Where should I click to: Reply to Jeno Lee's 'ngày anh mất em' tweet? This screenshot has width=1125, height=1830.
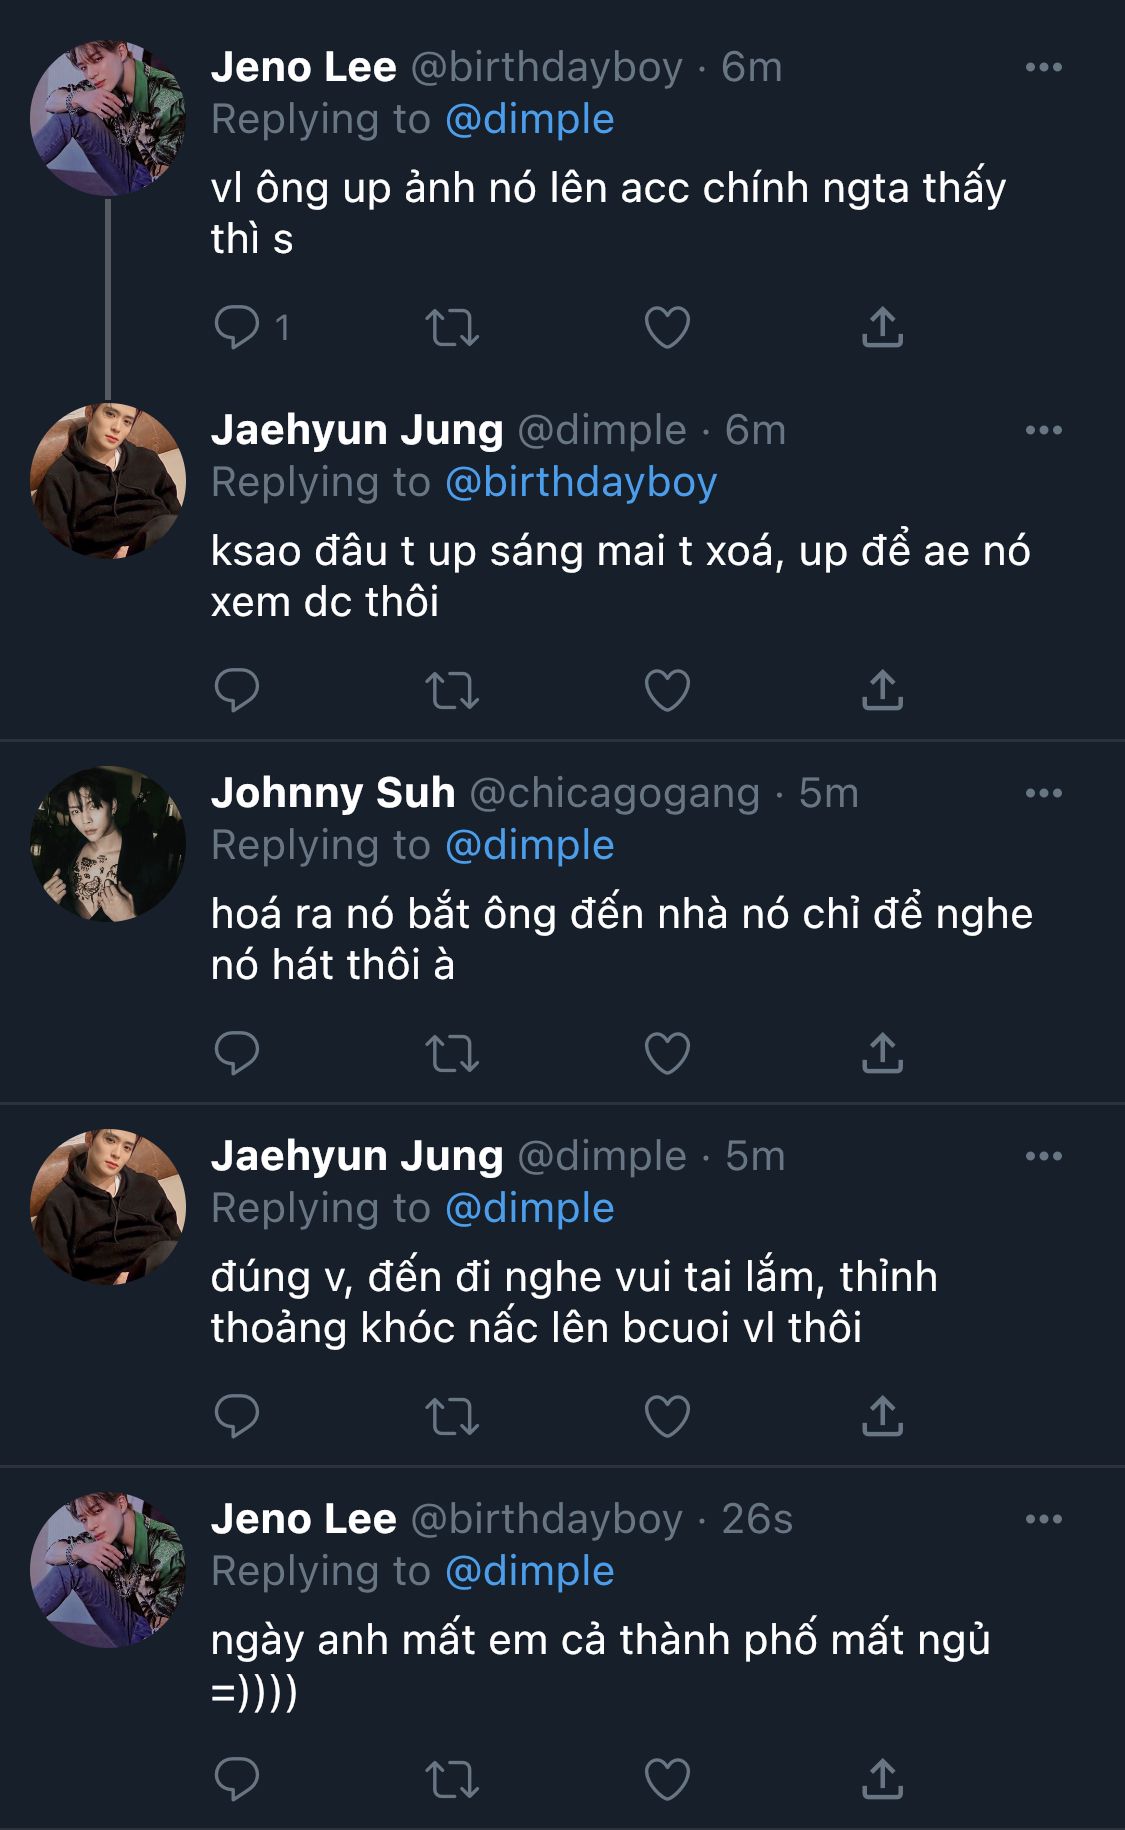point(237,1779)
